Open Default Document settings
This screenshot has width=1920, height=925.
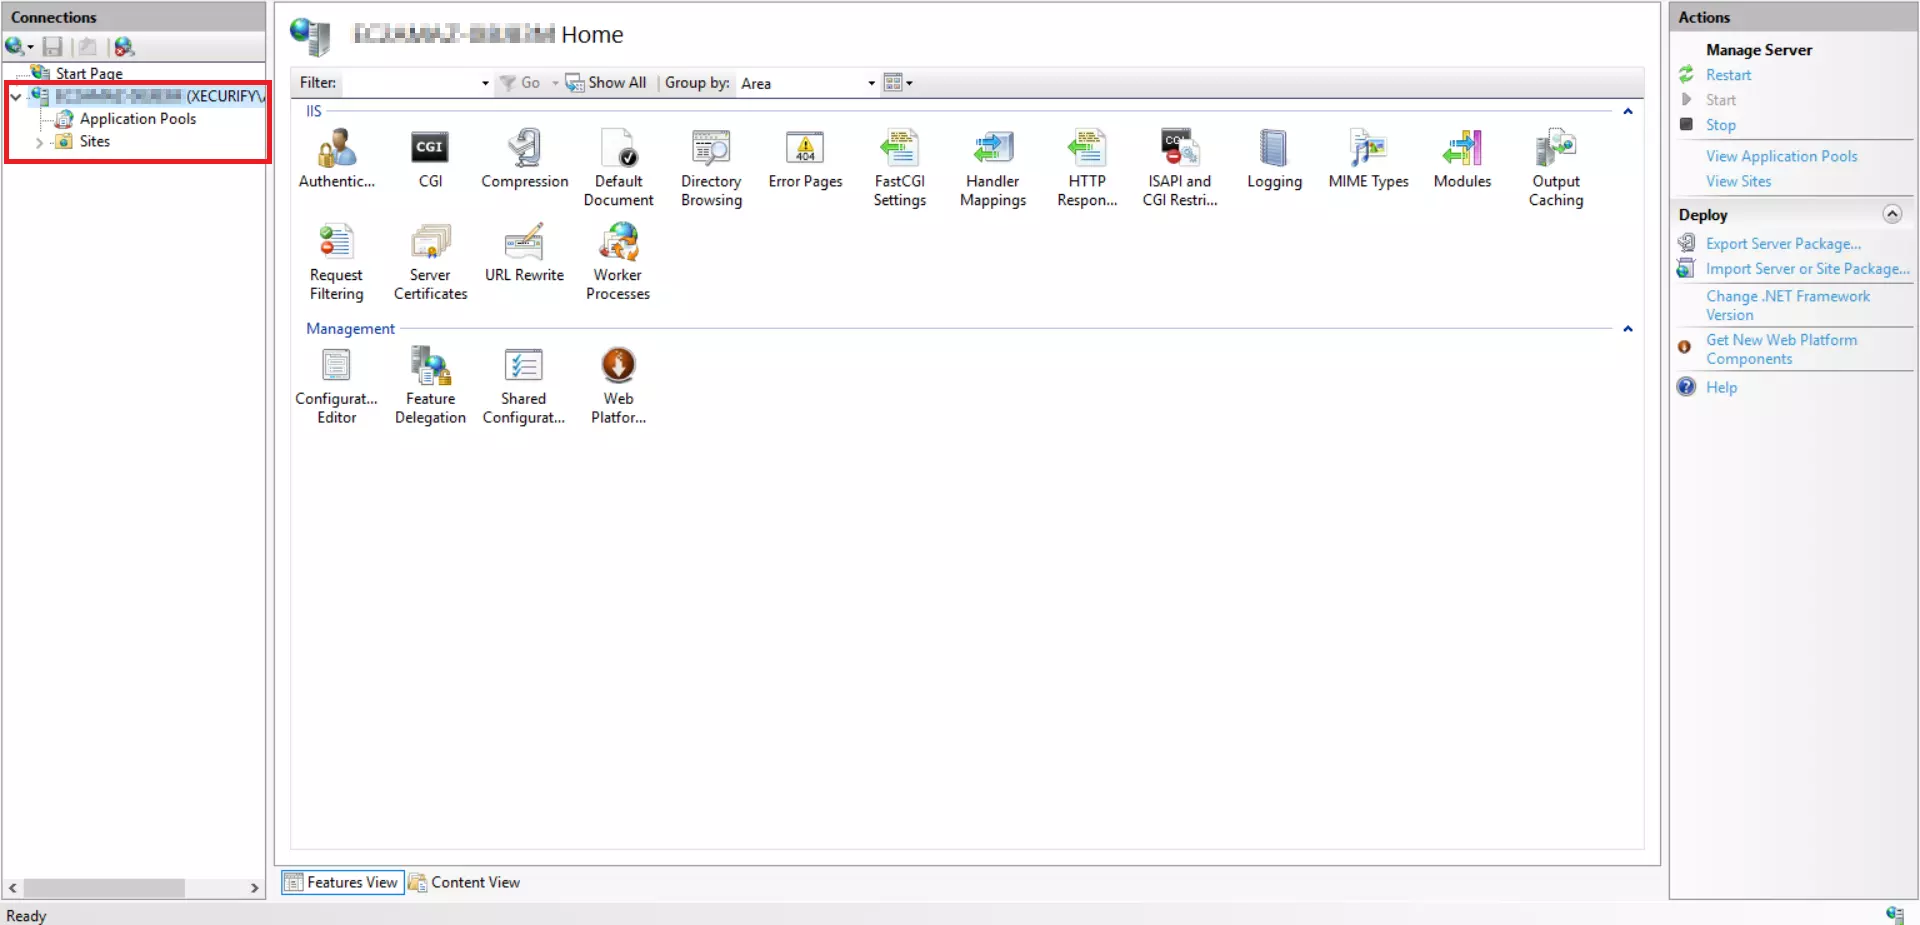(618, 165)
